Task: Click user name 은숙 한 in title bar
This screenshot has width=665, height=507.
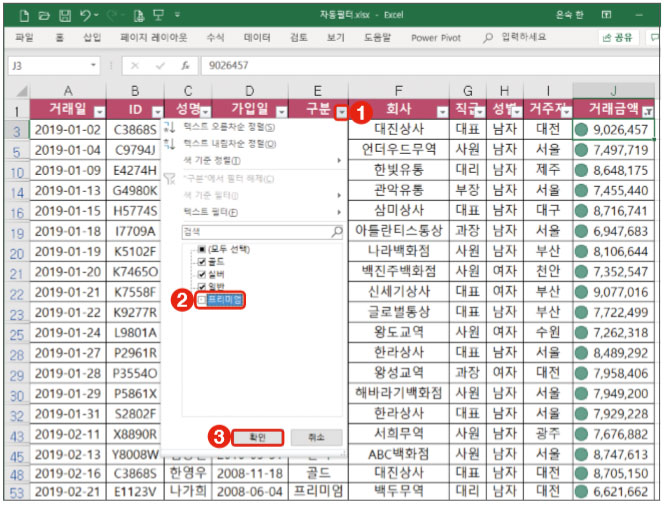Action: (x=570, y=15)
